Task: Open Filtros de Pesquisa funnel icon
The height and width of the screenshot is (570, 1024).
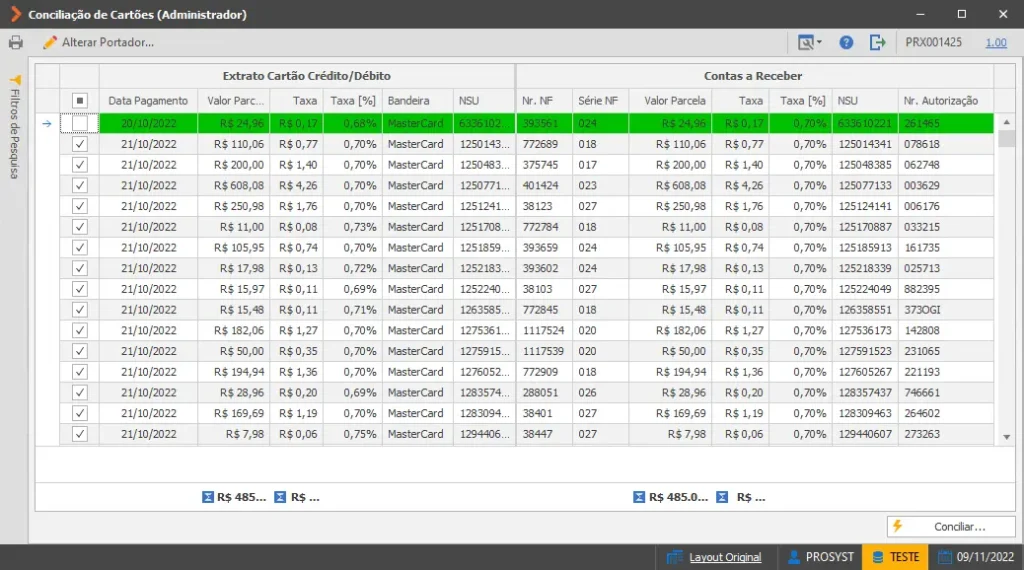Action: coord(15,80)
